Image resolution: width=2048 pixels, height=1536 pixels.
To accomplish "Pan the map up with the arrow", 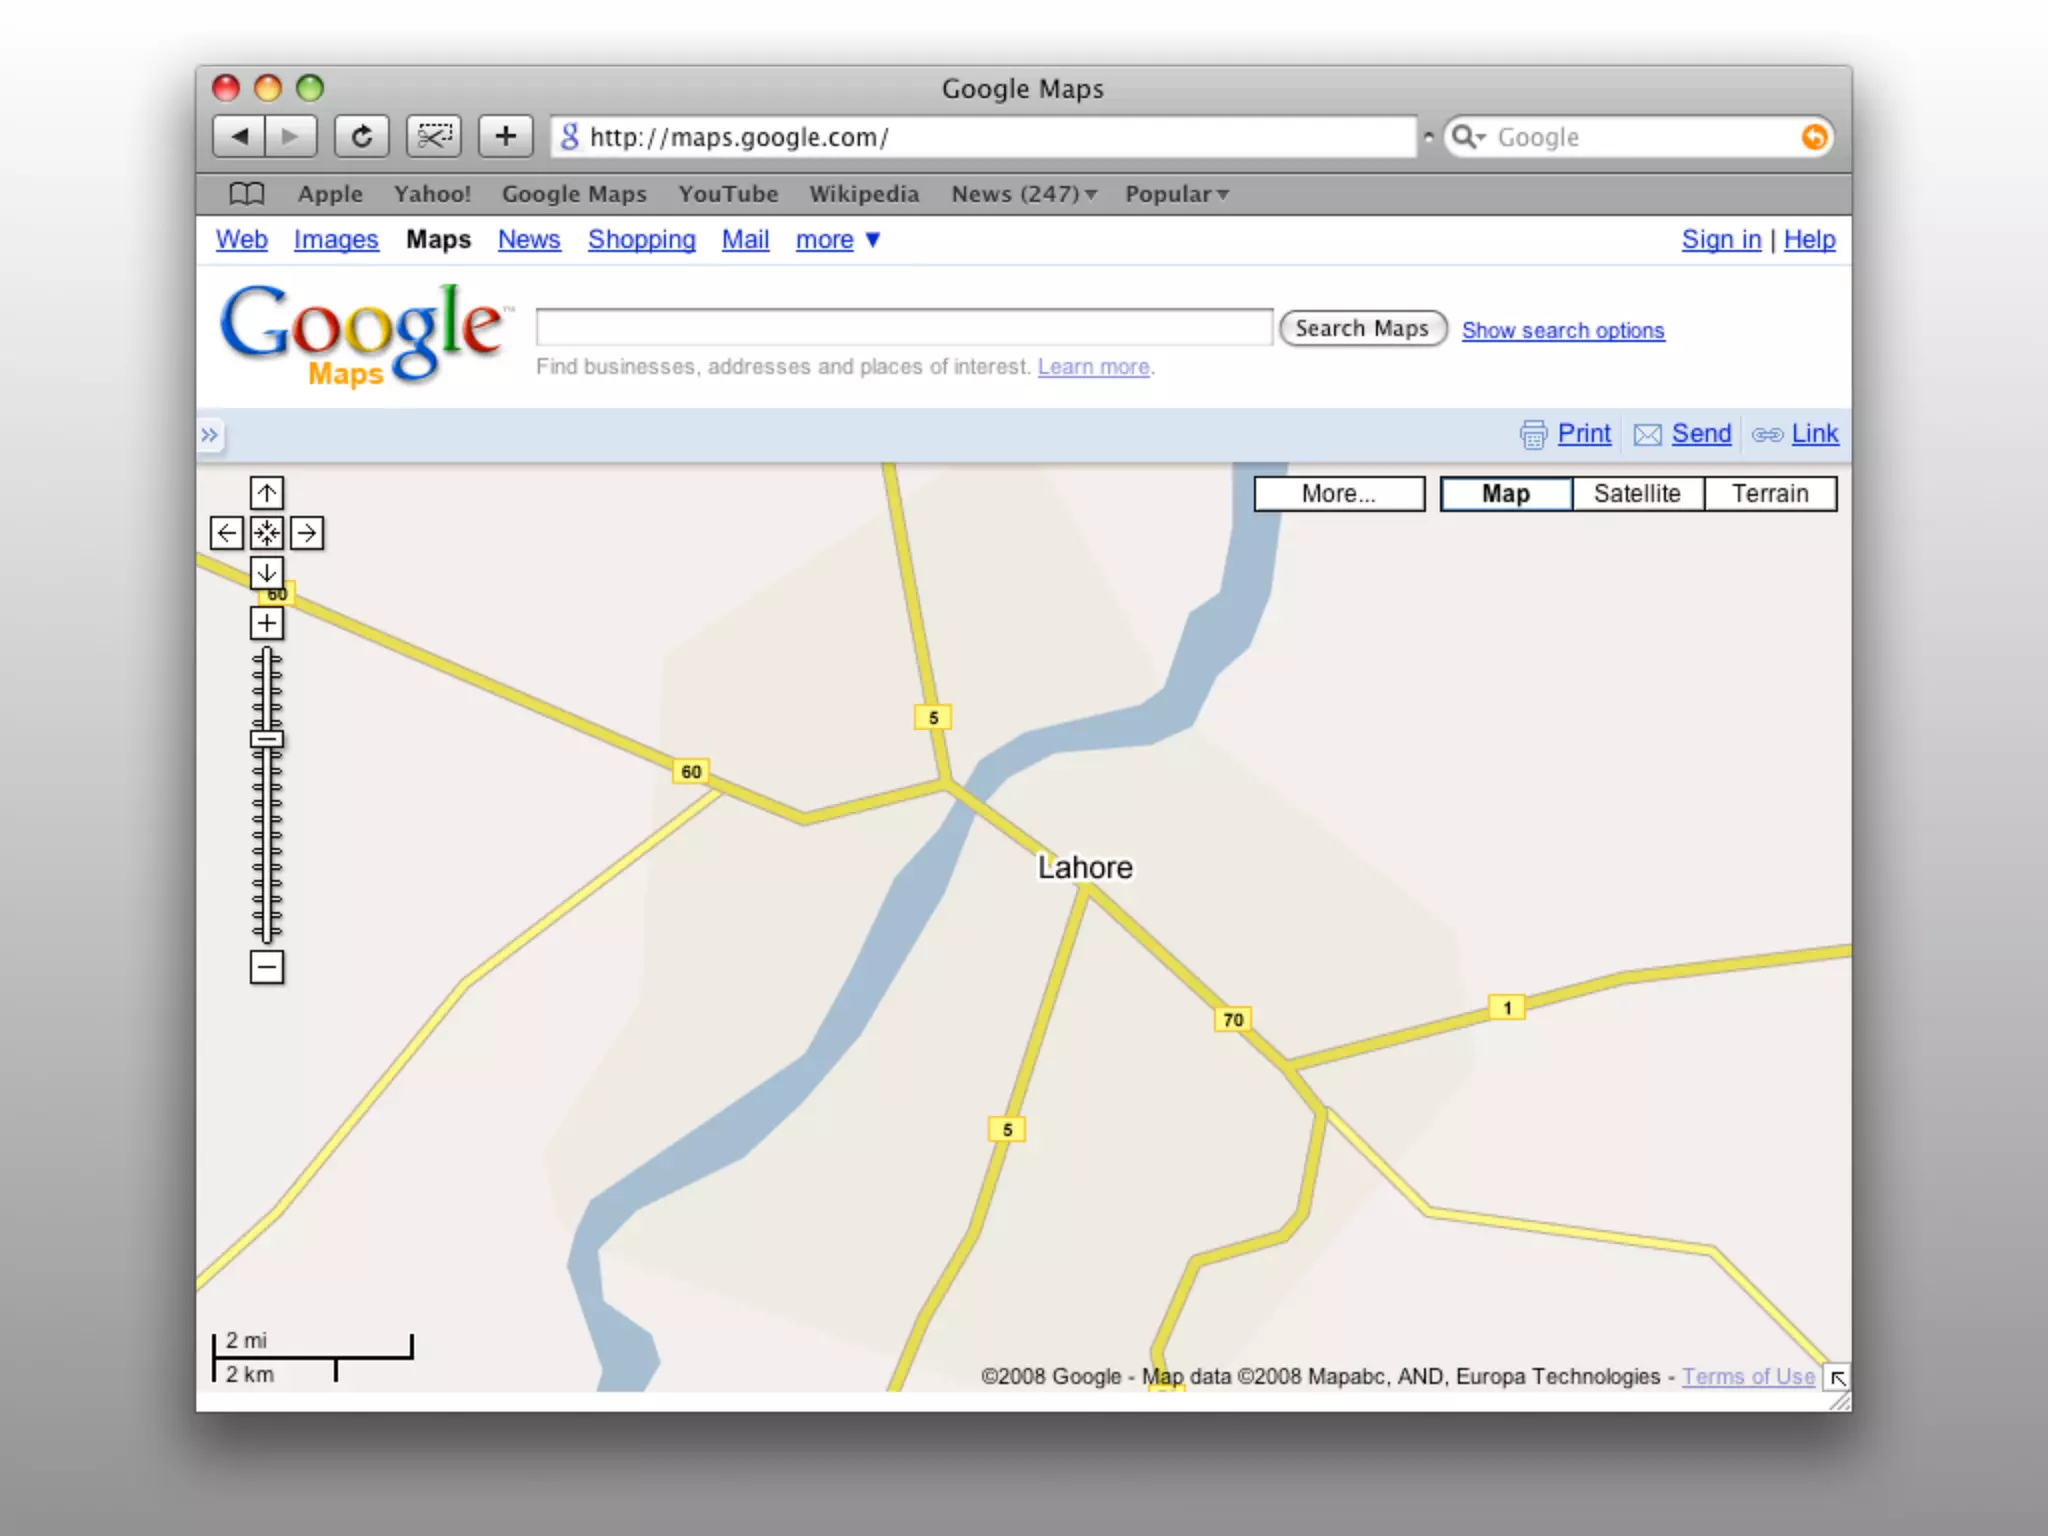I will pos(267,493).
